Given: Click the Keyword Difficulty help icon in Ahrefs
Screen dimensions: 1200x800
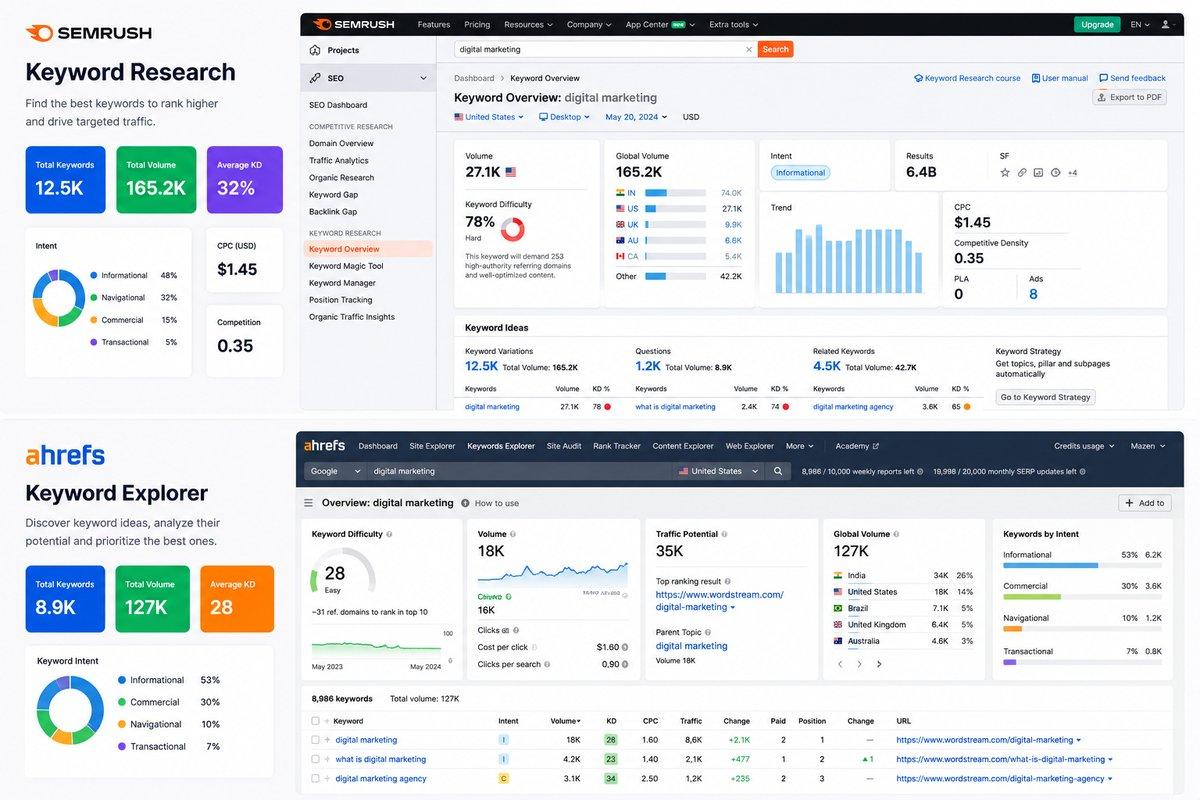Looking at the screenshot, I should pos(389,534).
